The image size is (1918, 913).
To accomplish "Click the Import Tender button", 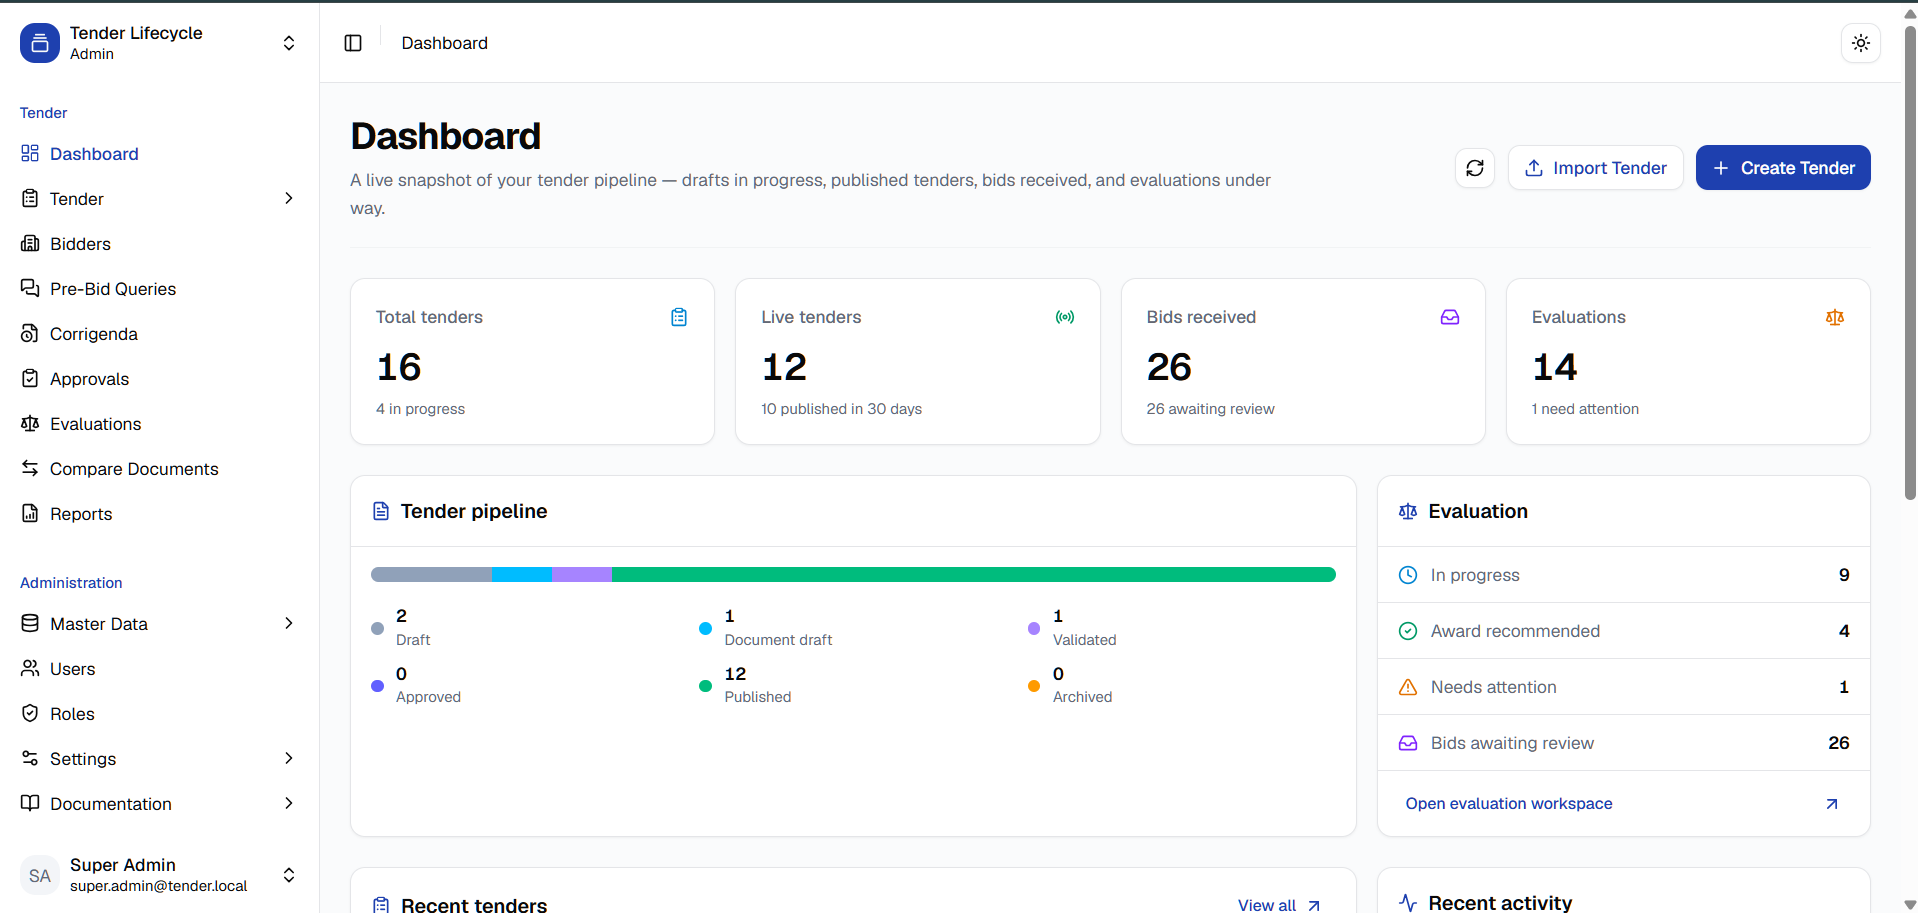I will pyautogui.click(x=1595, y=168).
